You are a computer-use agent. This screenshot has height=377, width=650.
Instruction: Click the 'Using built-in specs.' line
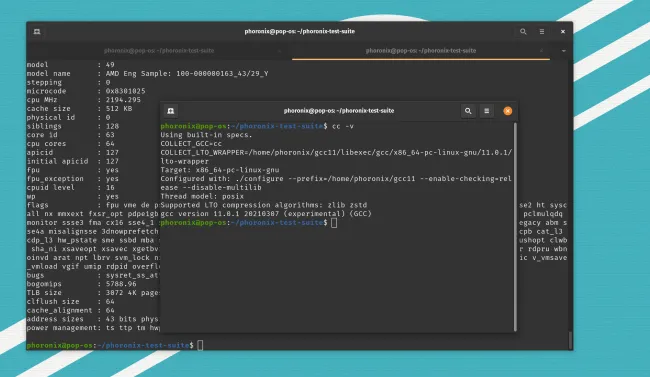tap(206, 135)
